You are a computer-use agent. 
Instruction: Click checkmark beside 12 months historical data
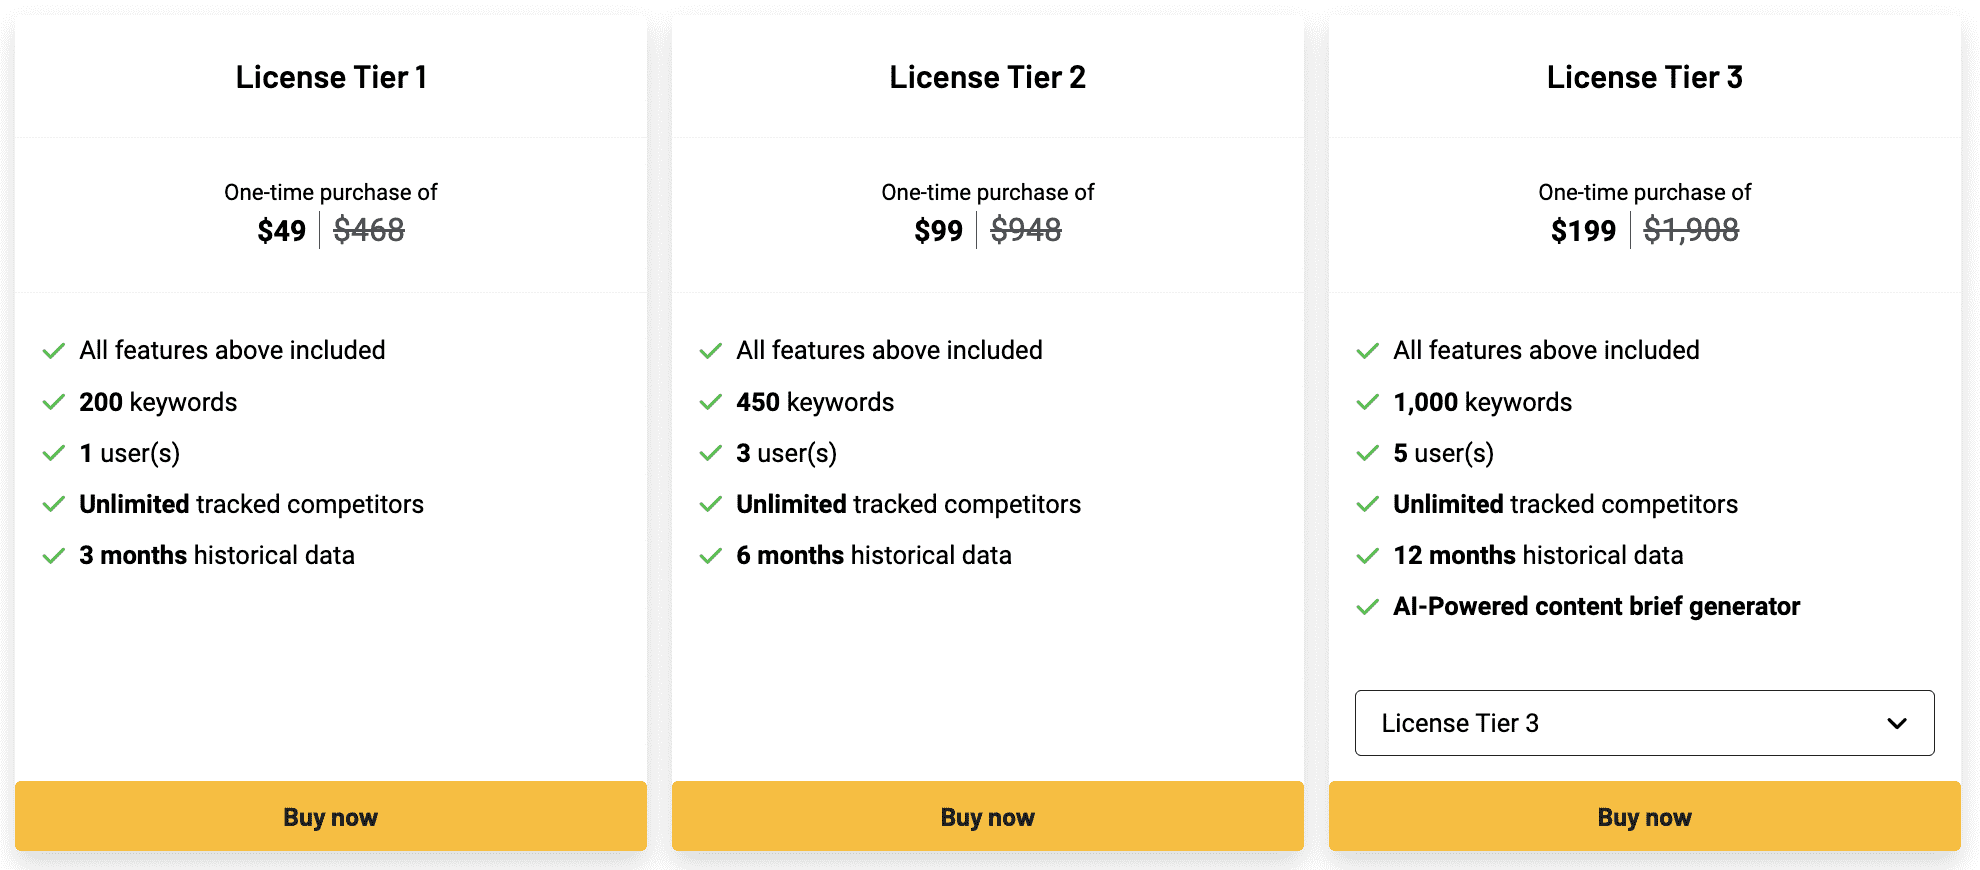[1368, 556]
